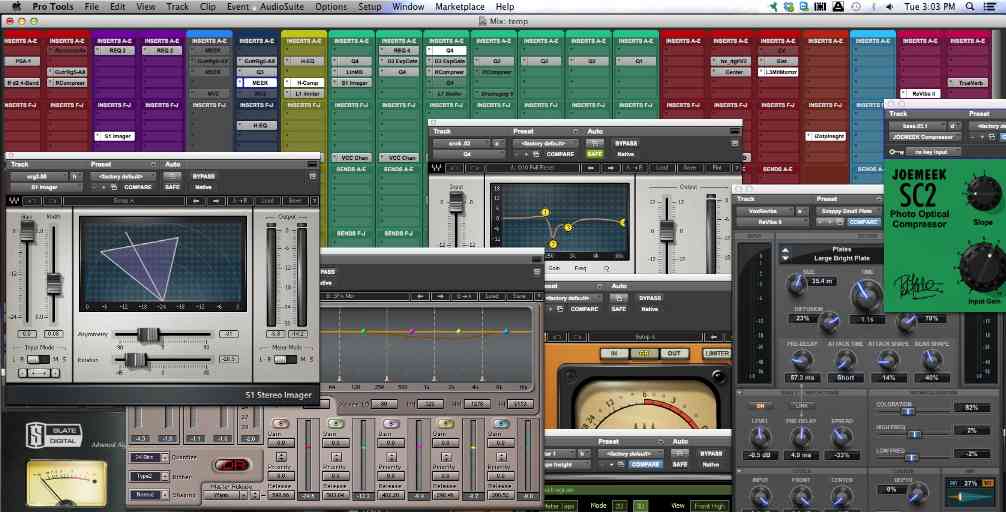
Task: Click the highlighted COMPARE button in ReVibe window
Action: (x=864, y=221)
